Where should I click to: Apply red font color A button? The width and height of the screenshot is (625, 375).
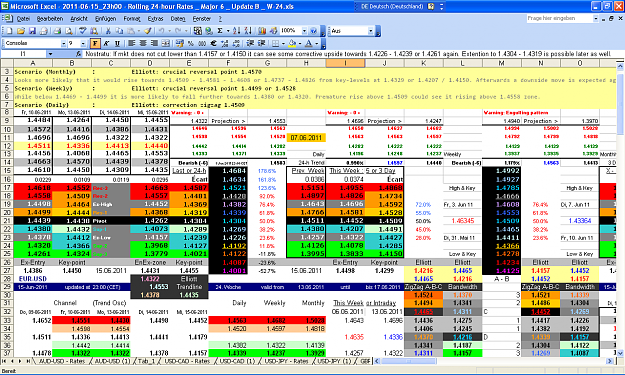309,43
